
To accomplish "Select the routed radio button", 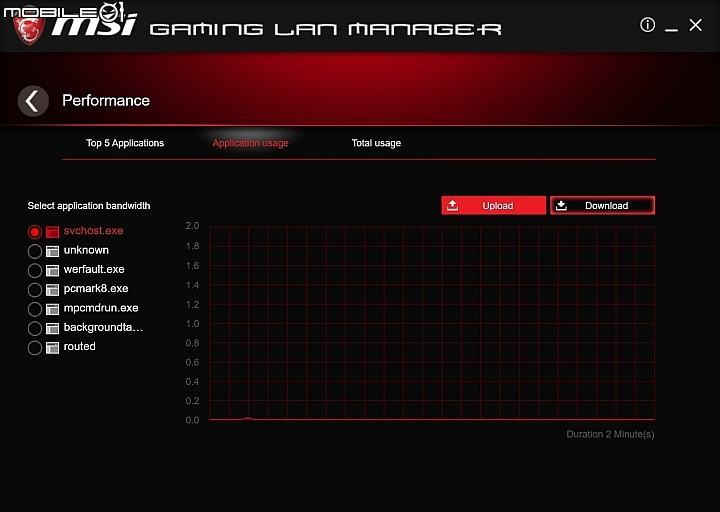I will point(34,348).
